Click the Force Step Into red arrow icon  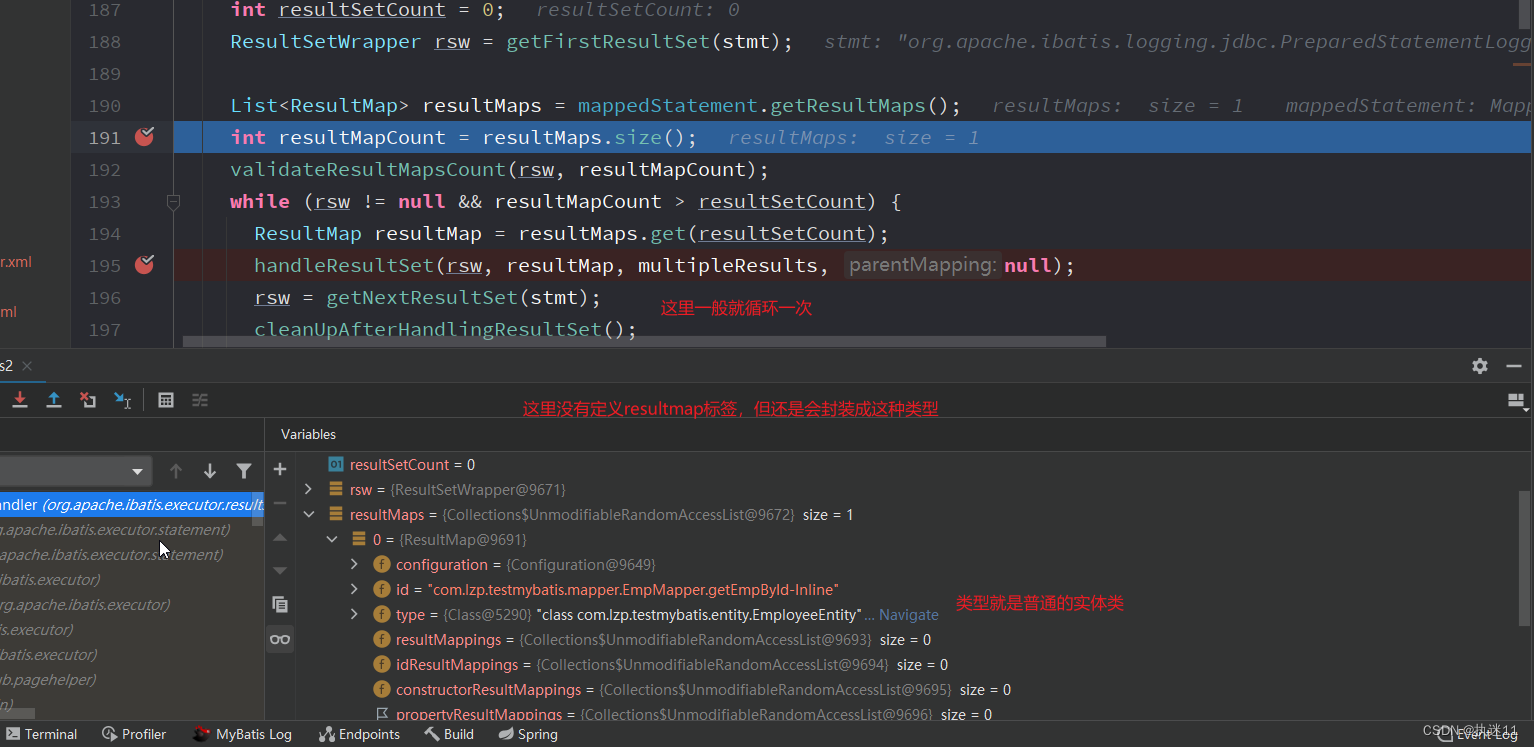(20, 400)
